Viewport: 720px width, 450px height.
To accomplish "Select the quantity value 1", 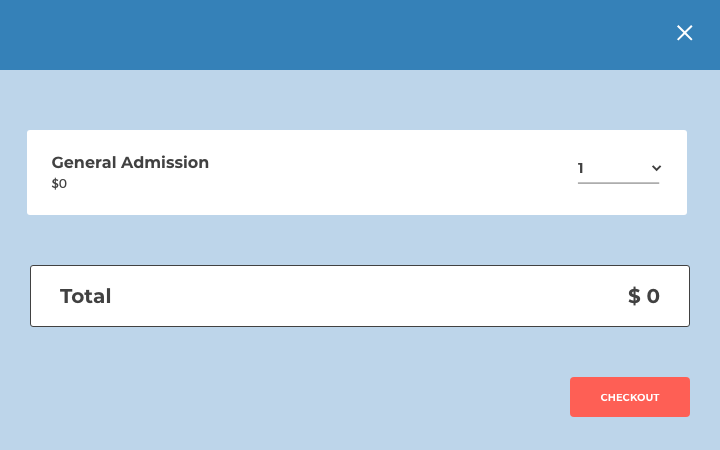I will click(581, 168).
